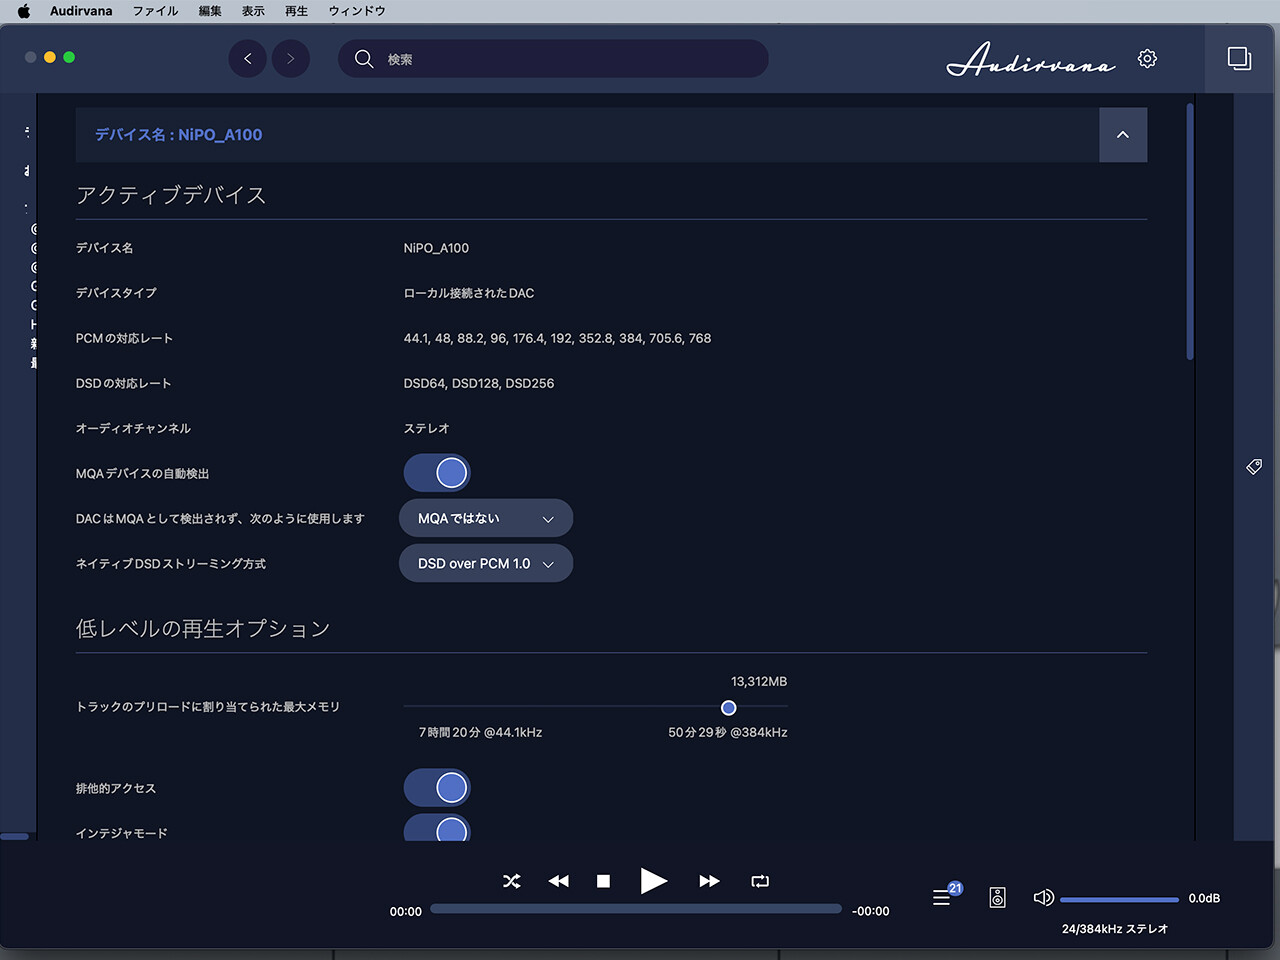This screenshot has width=1280, height=960.
Task: Click the 検索 search field
Action: (x=553, y=59)
